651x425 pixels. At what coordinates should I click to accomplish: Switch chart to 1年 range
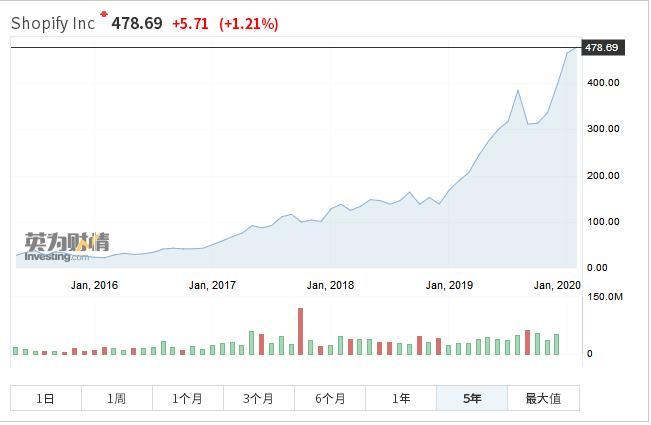tap(401, 398)
